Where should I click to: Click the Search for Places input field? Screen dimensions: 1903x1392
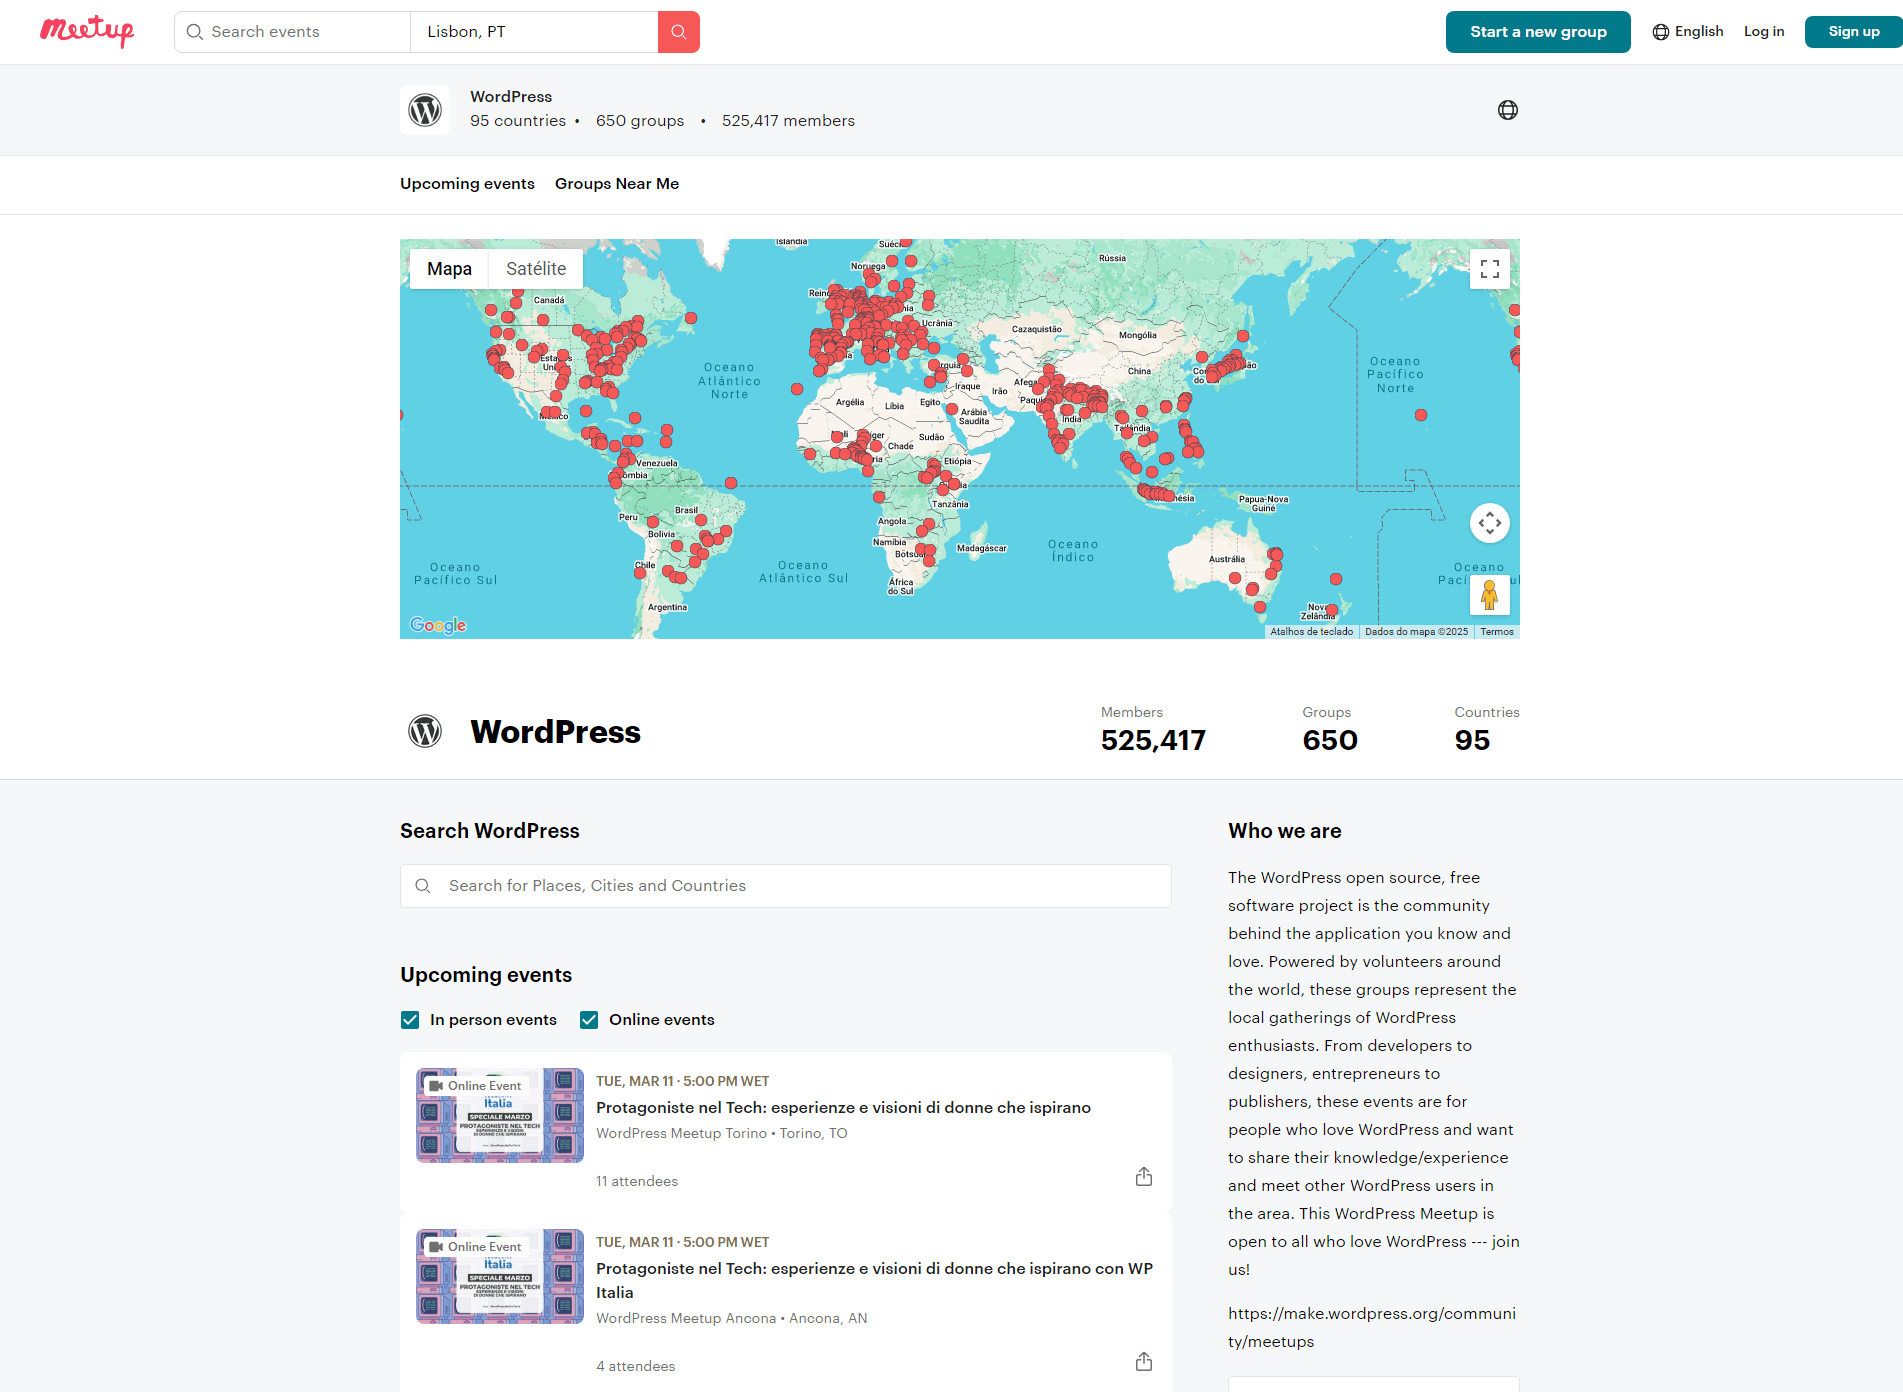coord(785,886)
